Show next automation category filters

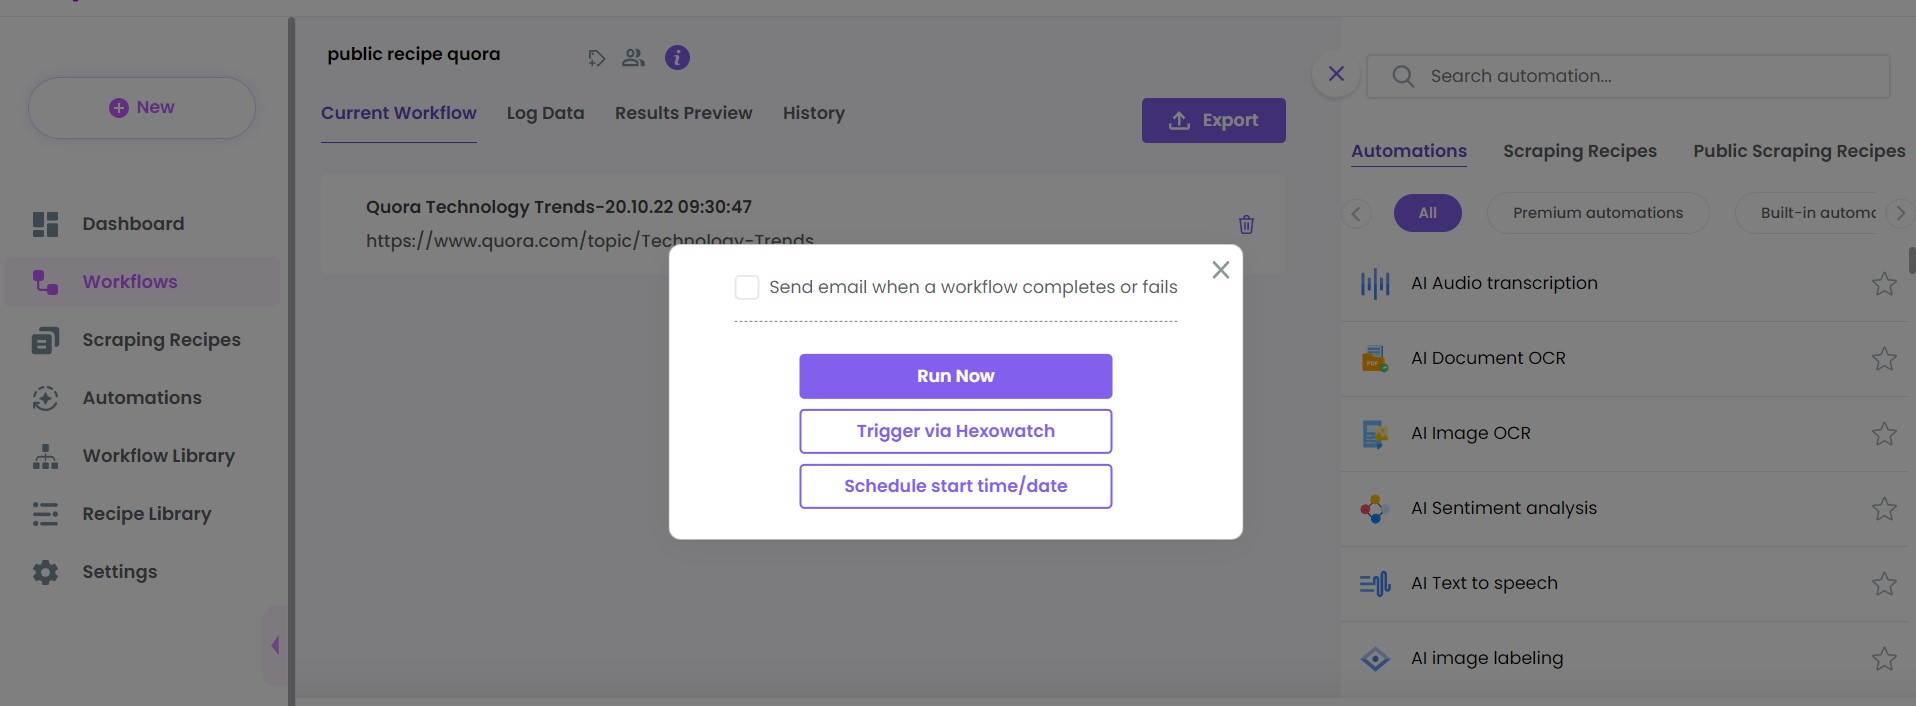pyautogui.click(x=1900, y=213)
